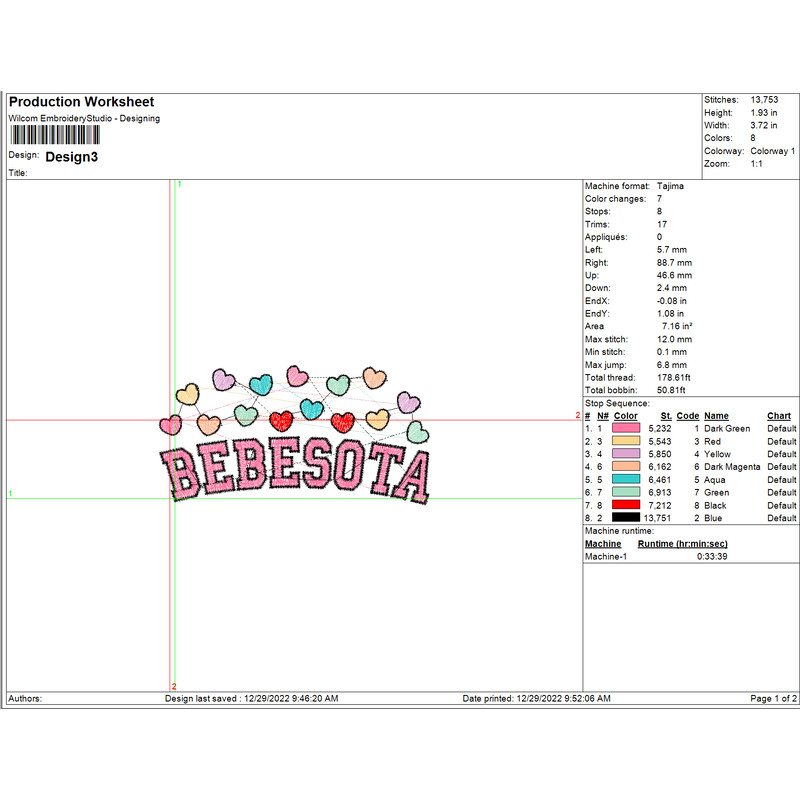The image size is (800, 800).
Task: Select the Machine-1 runtime row
Action: coord(656,557)
